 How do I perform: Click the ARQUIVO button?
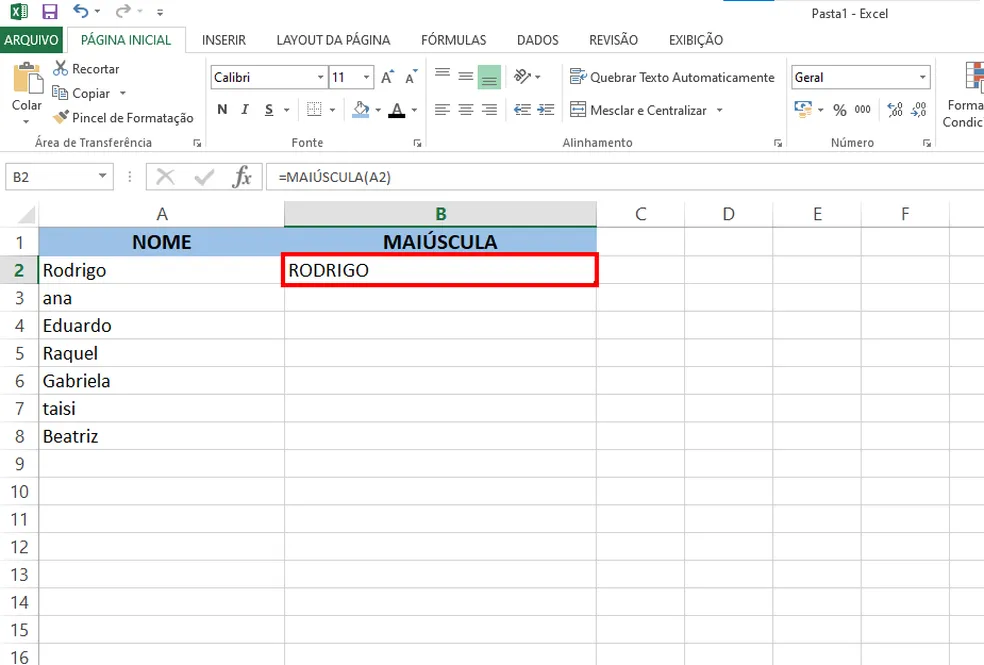tap(32, 40)
